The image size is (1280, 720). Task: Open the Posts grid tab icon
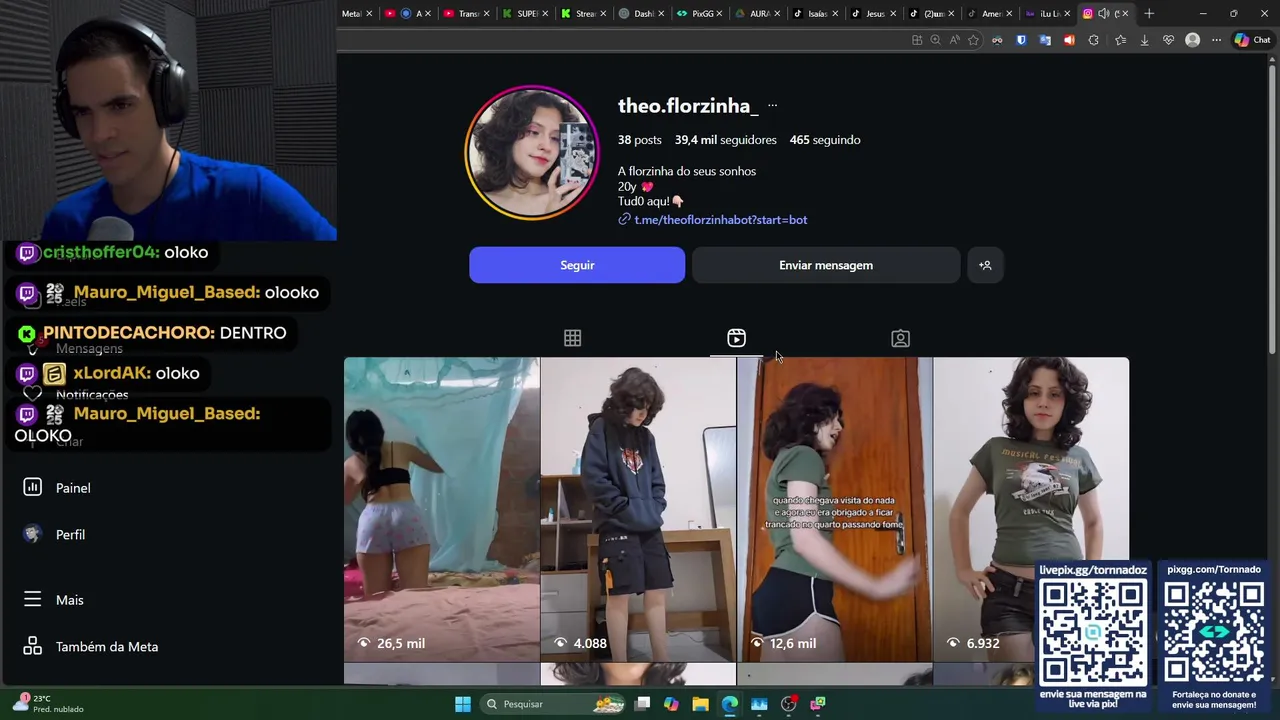[572, 339]
